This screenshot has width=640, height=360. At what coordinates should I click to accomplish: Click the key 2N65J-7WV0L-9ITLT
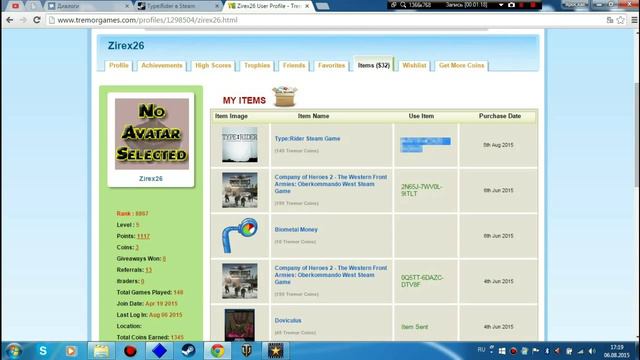(x=421, y=190)
